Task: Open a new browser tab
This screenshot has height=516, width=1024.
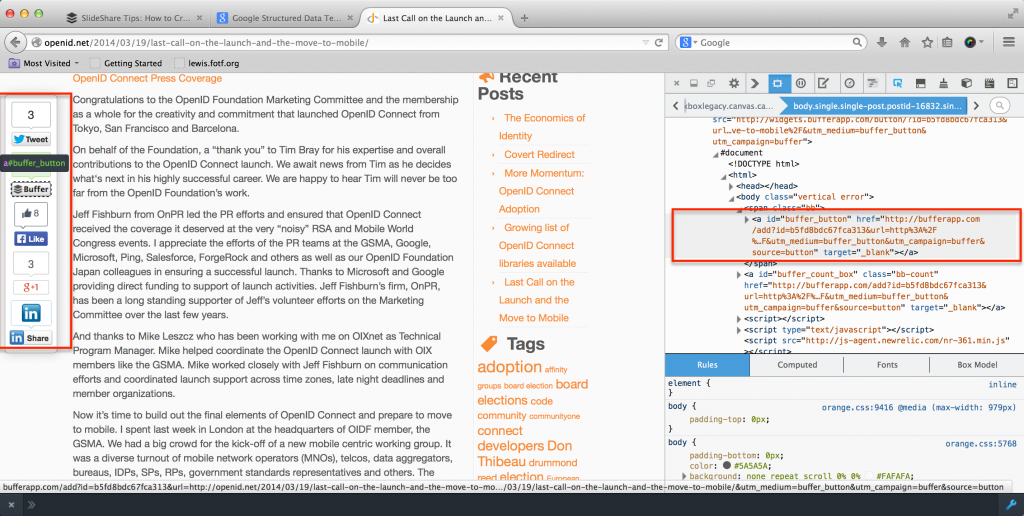Action: click(x=524, y=18)
